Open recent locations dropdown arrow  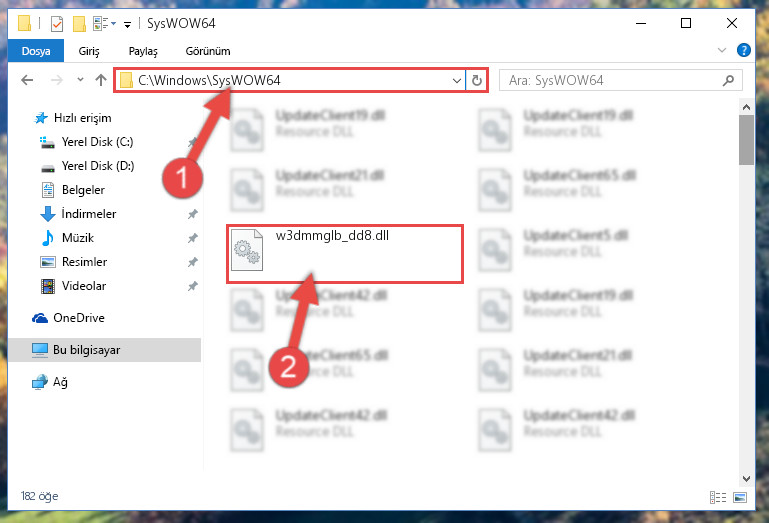coord(80,79)
